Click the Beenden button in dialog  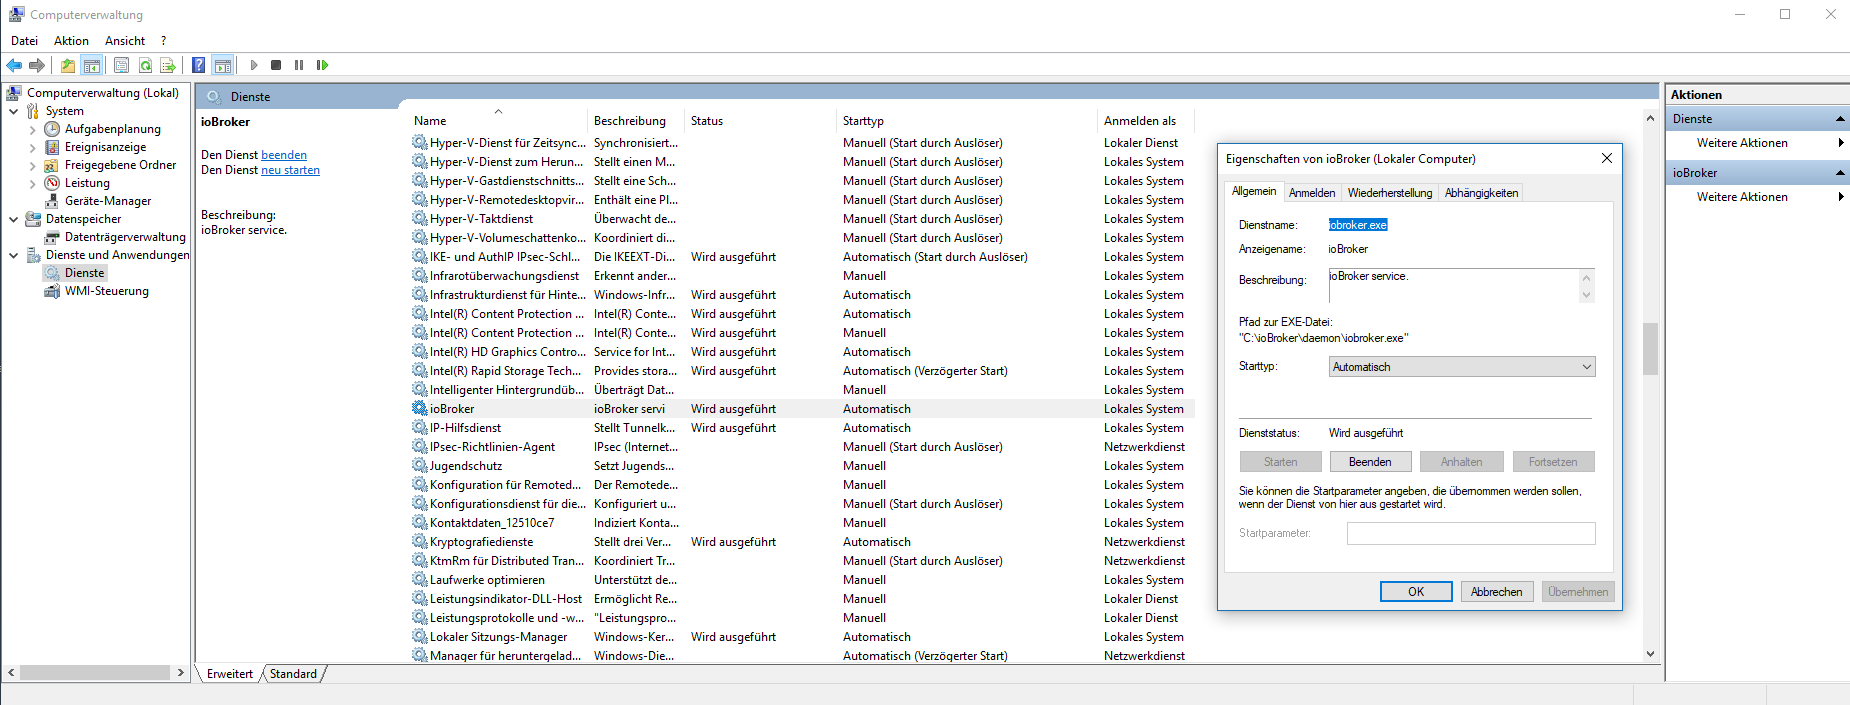(1370, 462)
